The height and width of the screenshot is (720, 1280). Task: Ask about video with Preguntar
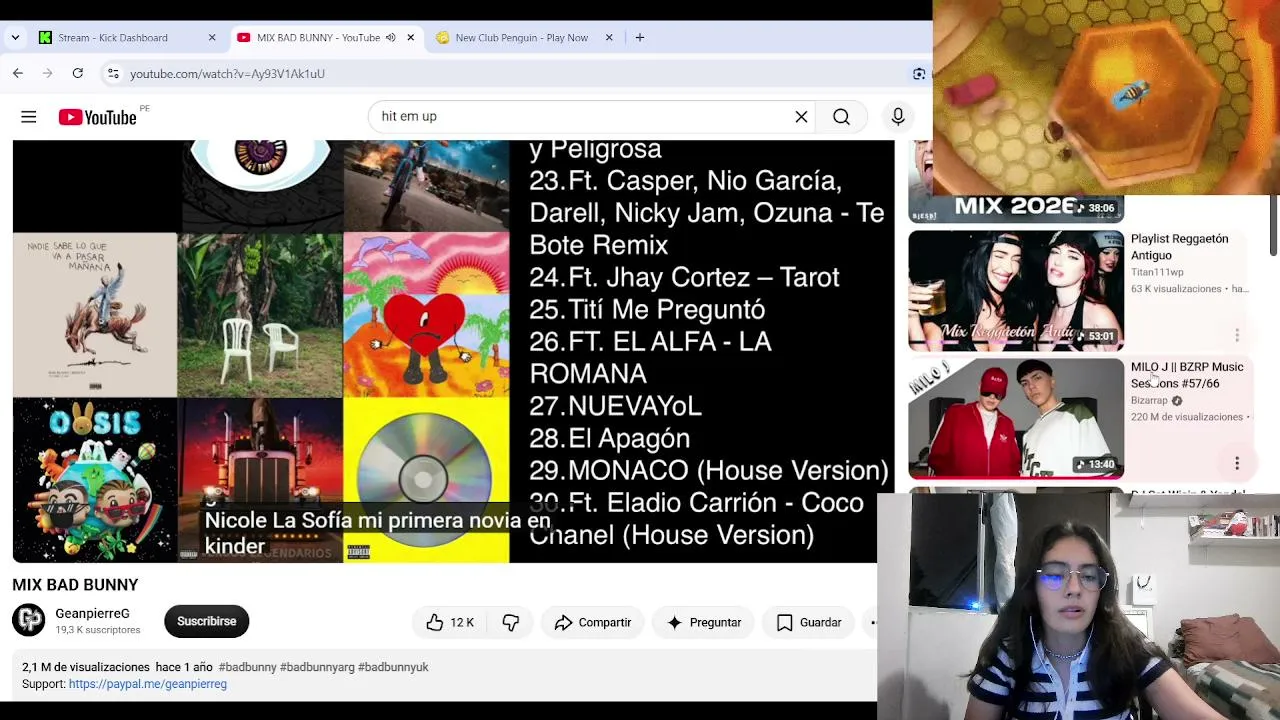click(703, 622)
